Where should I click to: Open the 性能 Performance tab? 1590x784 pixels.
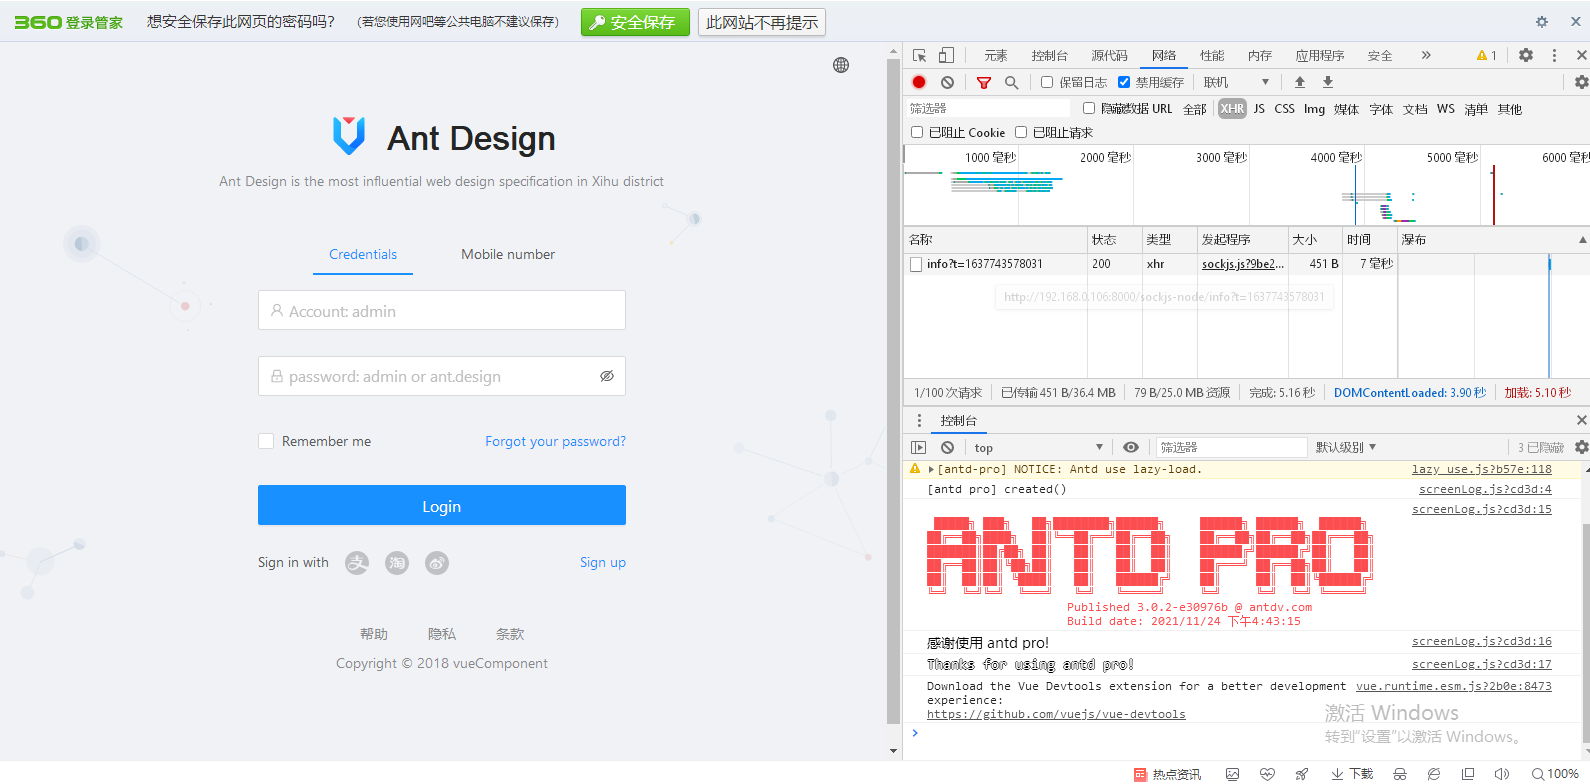coord(1212,56)
